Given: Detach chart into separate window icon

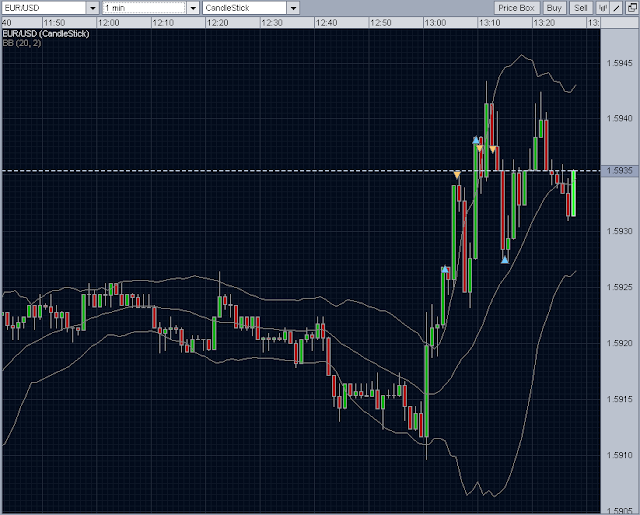Looking at the screenshot, I should (631, 8).
